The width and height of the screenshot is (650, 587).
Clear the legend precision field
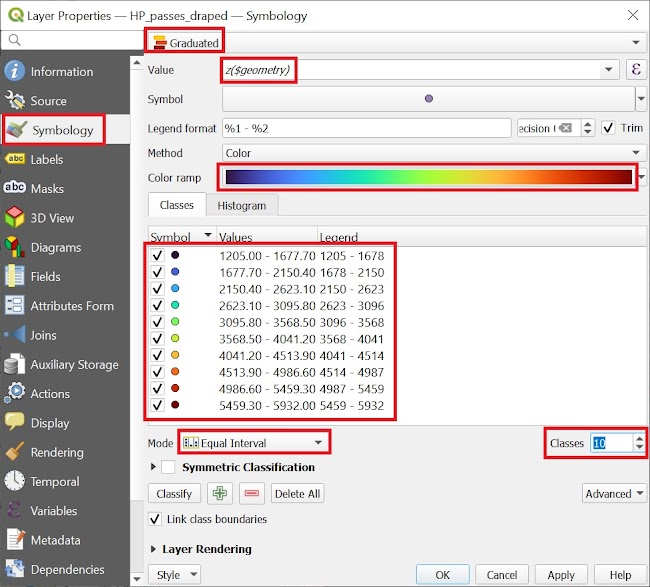tap(565, 128)
